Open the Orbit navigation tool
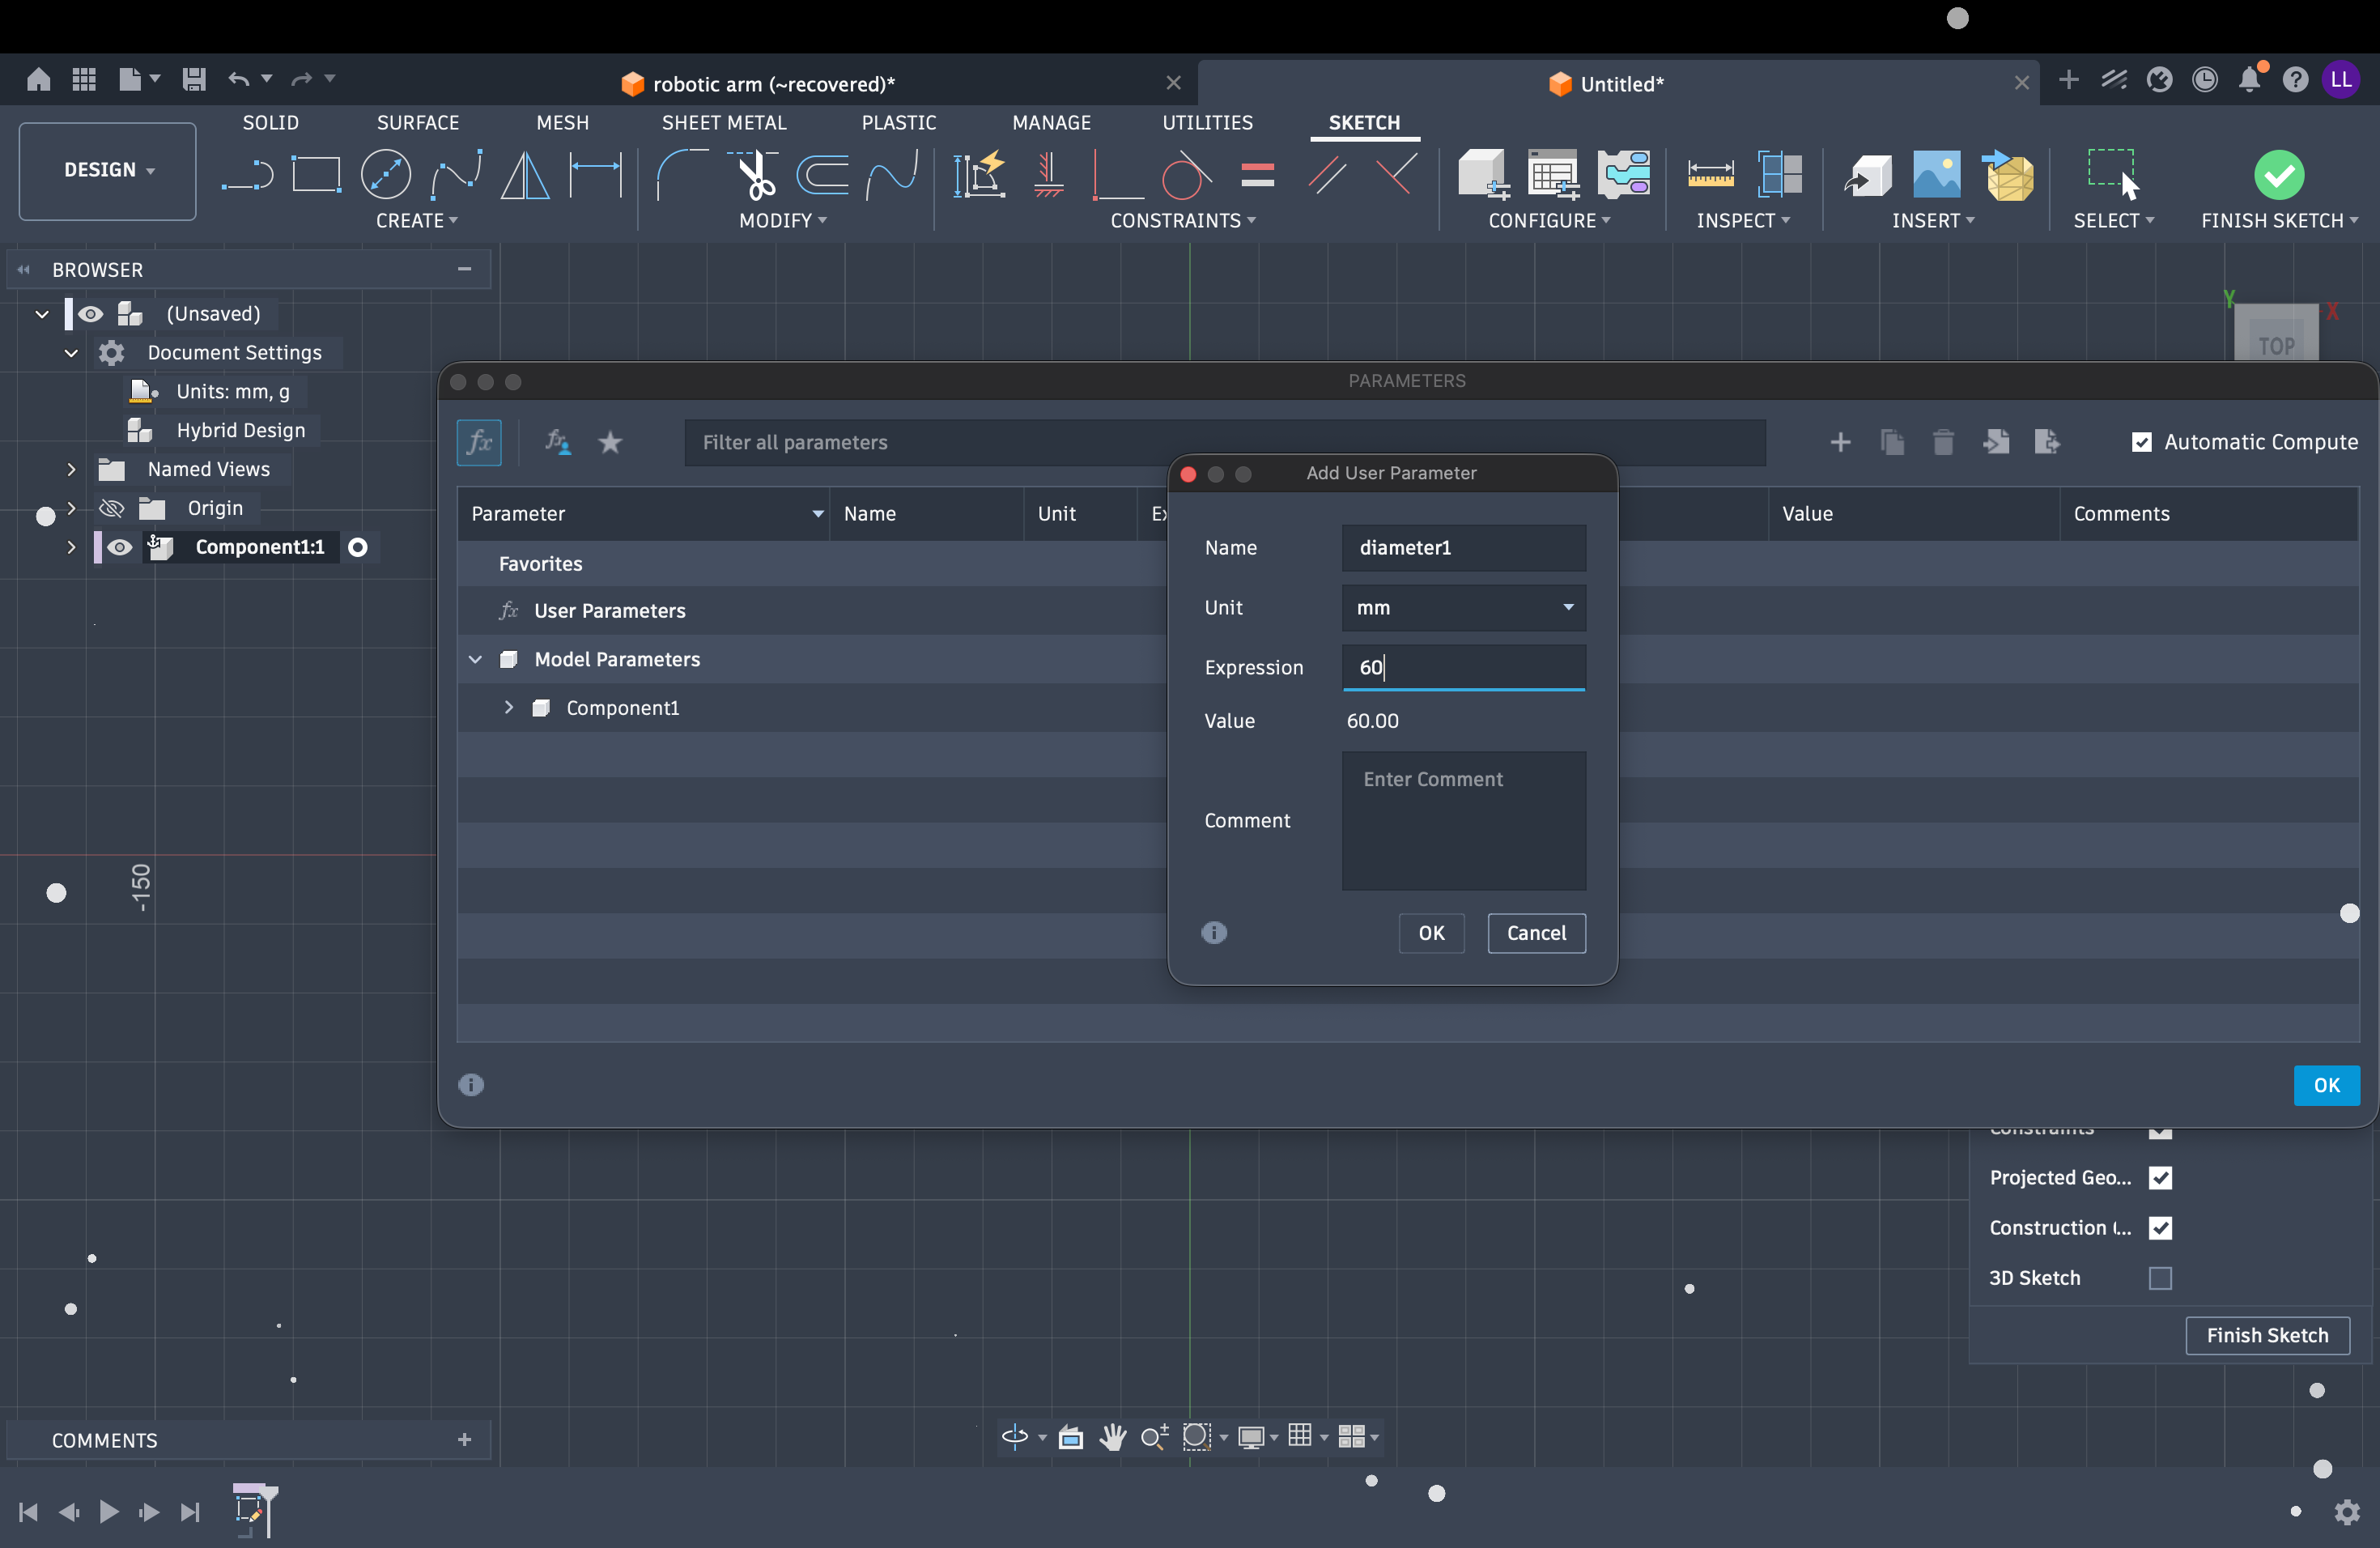2380x1548 pixels. (x=1014, y=1437)
